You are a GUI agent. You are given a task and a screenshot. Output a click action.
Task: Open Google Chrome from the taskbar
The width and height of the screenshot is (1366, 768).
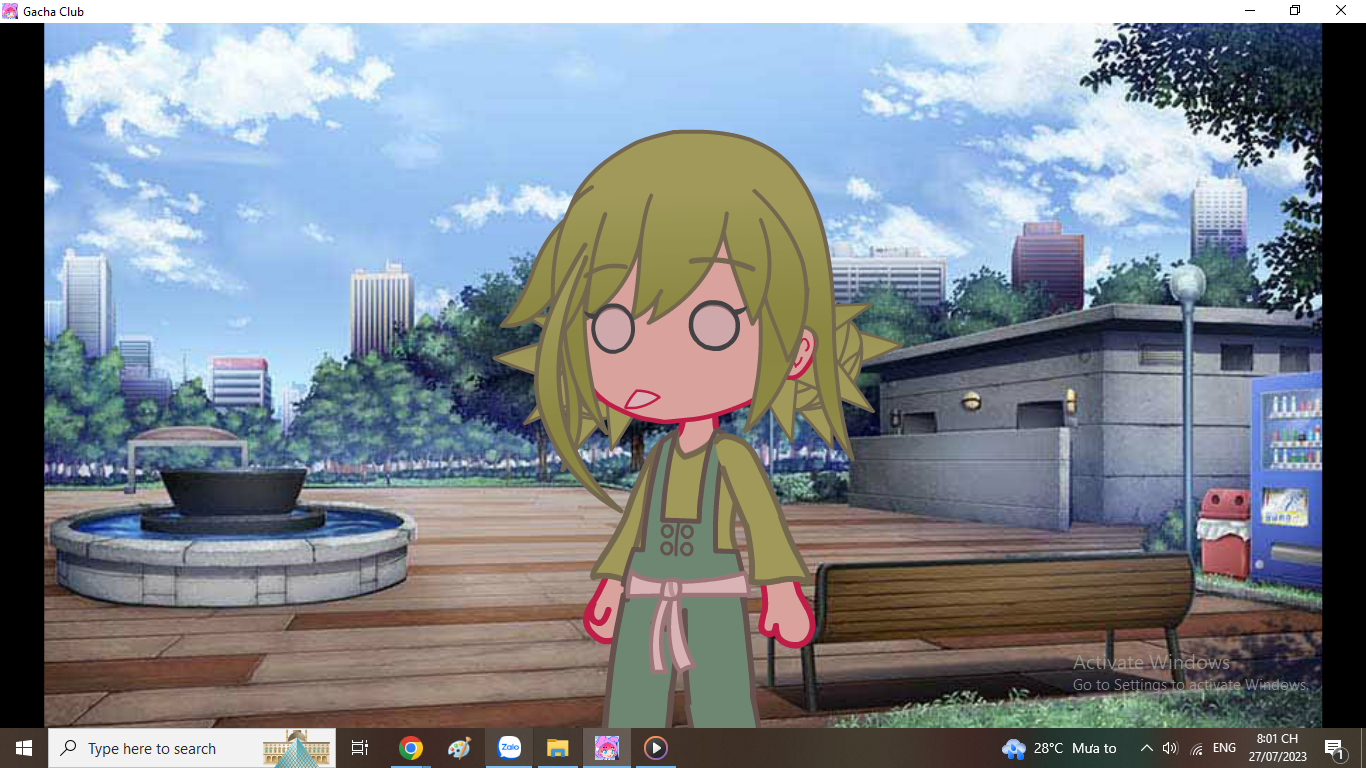[410, 748]
